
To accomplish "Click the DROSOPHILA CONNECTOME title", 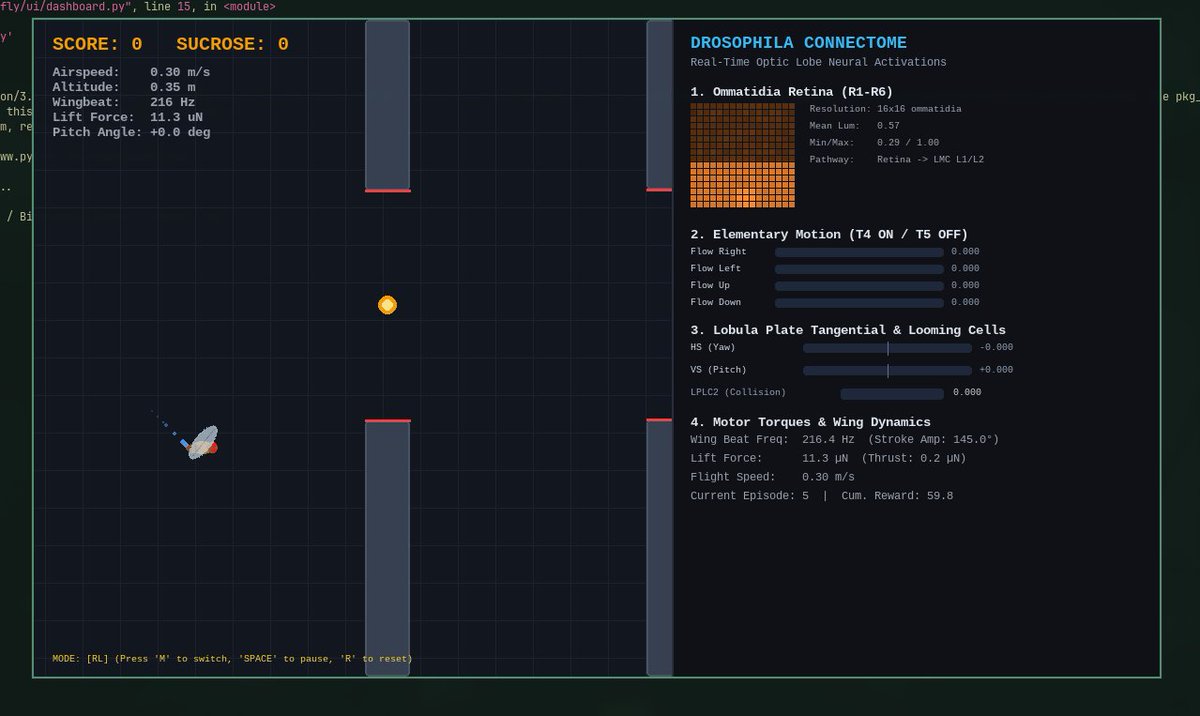I will pyautogui.click(x=798, y=43).
